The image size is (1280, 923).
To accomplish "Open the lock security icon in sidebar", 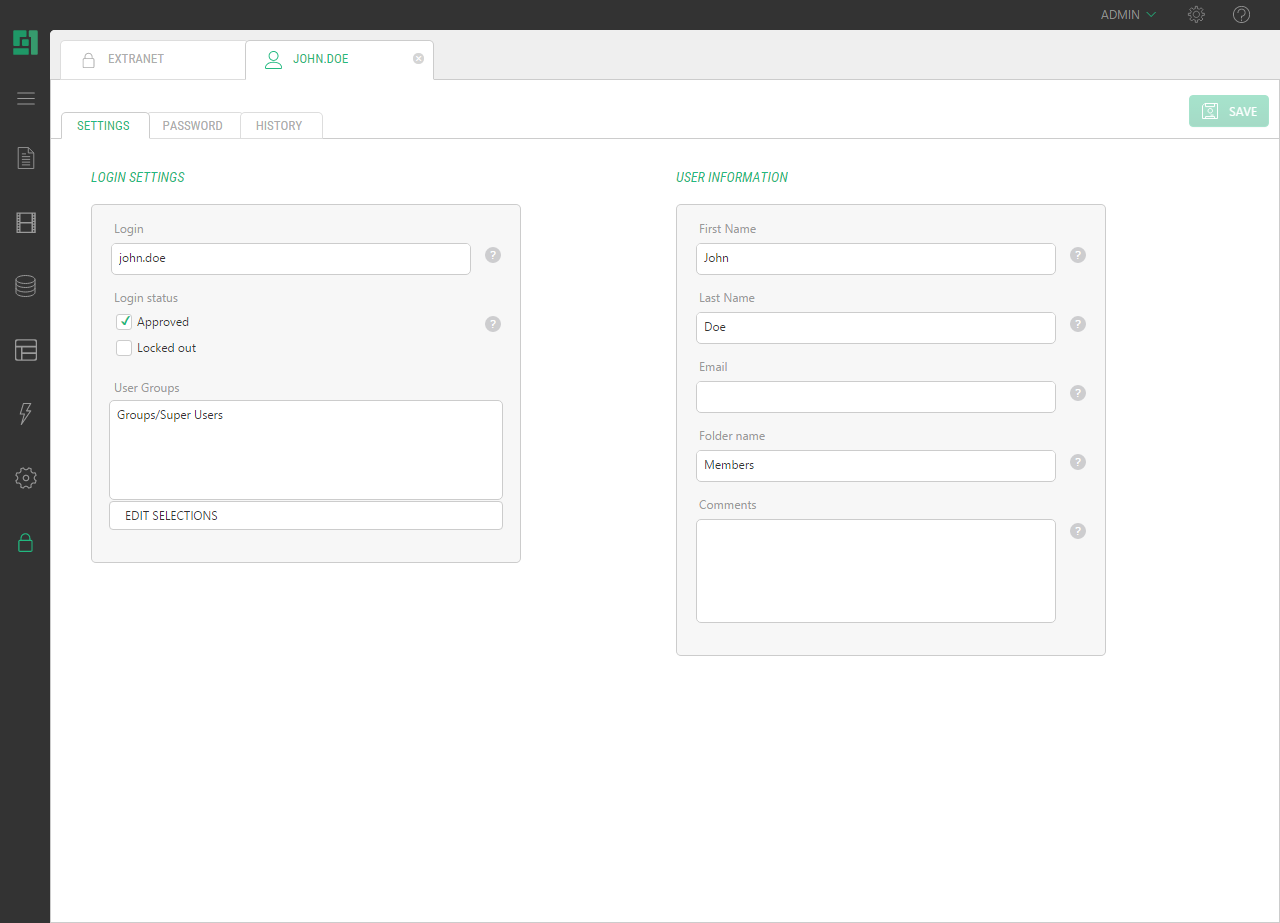I will pos(26,543).
